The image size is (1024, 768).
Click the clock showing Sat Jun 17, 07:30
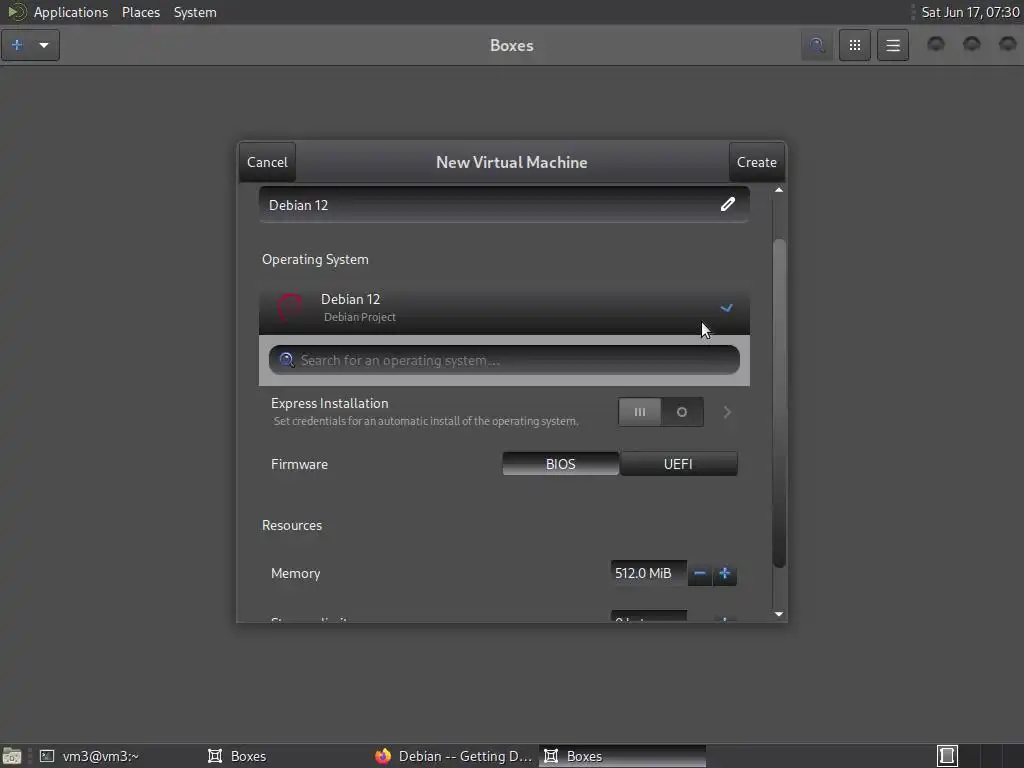tap(970, 12)
